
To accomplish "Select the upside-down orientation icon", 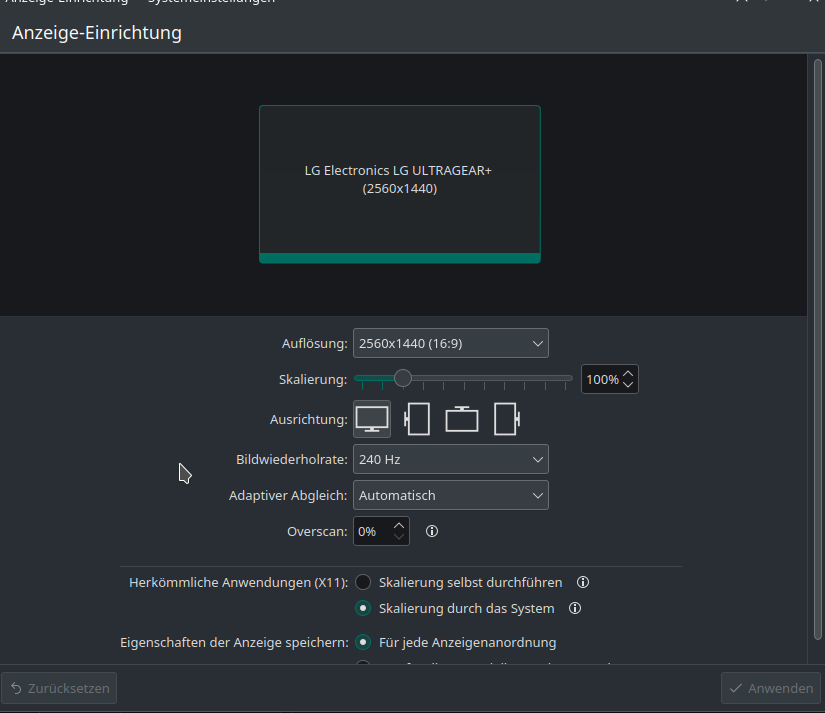I will (462, 419).
